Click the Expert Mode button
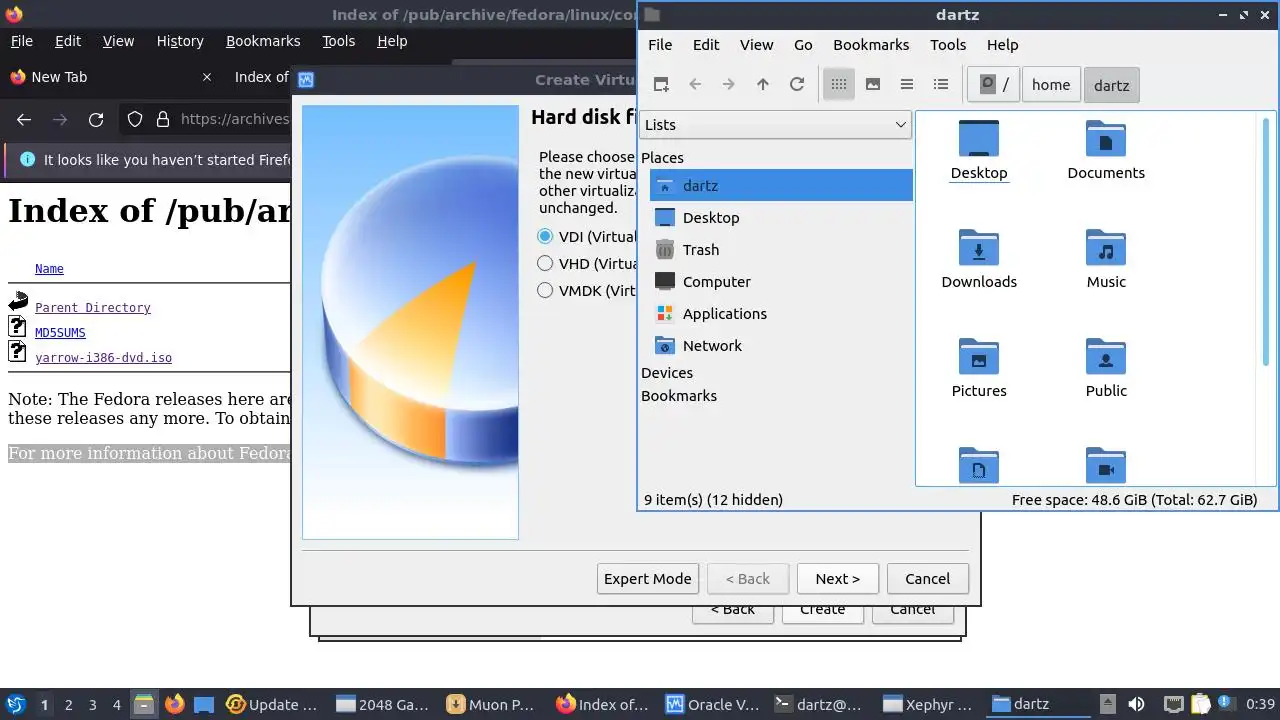The image size is (1280, 720). coord(648,579)
